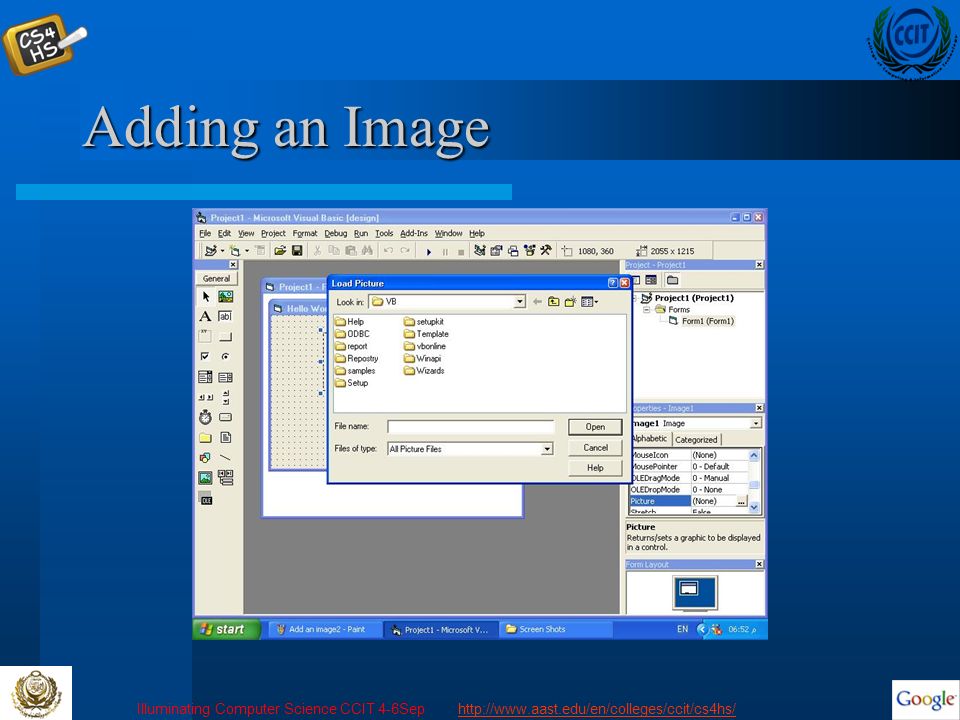This screenshot has height=720, width=960.
Task: Select the Image control in the toolbox
Action: pos(206,478)
